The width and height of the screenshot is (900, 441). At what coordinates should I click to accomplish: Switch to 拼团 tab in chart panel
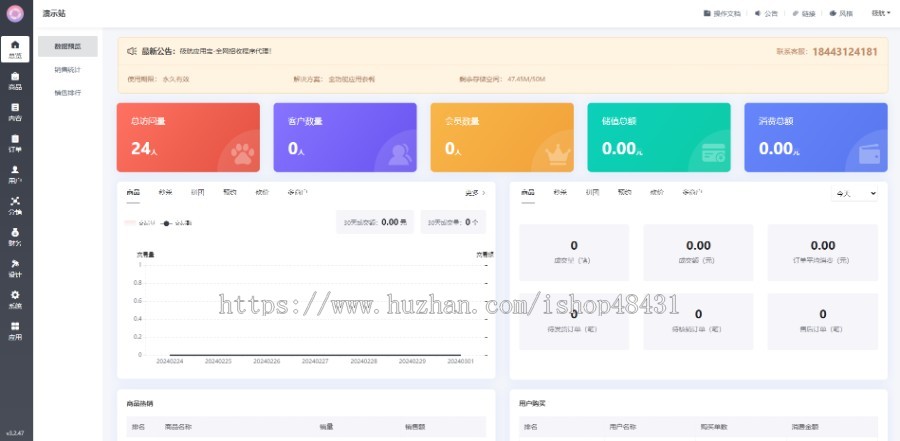pos(197,192)
